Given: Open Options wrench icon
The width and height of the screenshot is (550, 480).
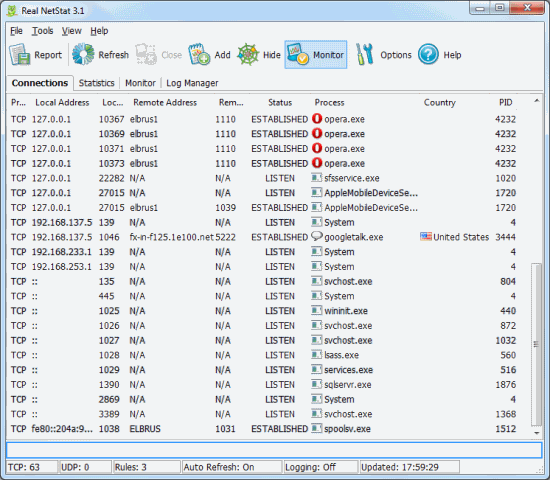Looking at the screenshot, I should tap(364, 54).
